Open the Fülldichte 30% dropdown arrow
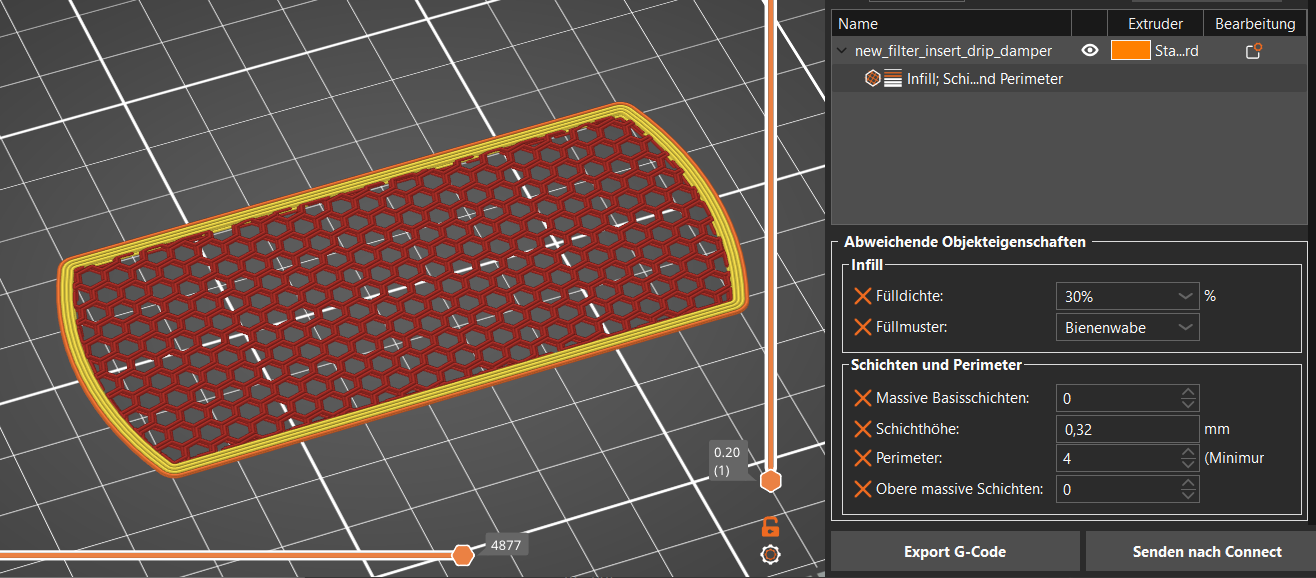The width and height of the screenshot is (1316, 578). pos(1185,297)
